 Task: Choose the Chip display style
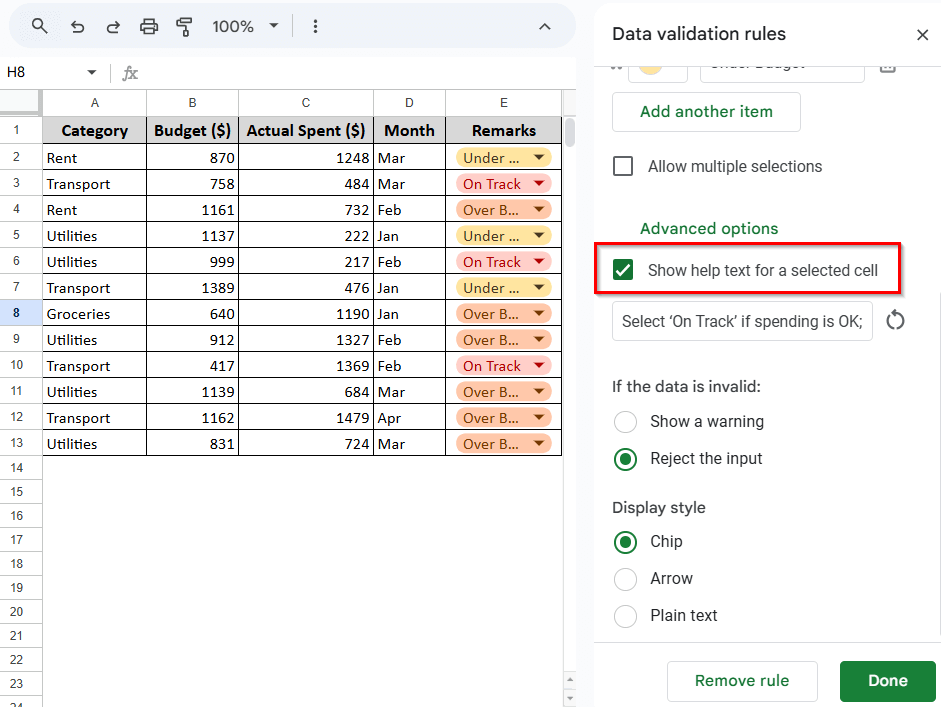click(x=625, y=542)
